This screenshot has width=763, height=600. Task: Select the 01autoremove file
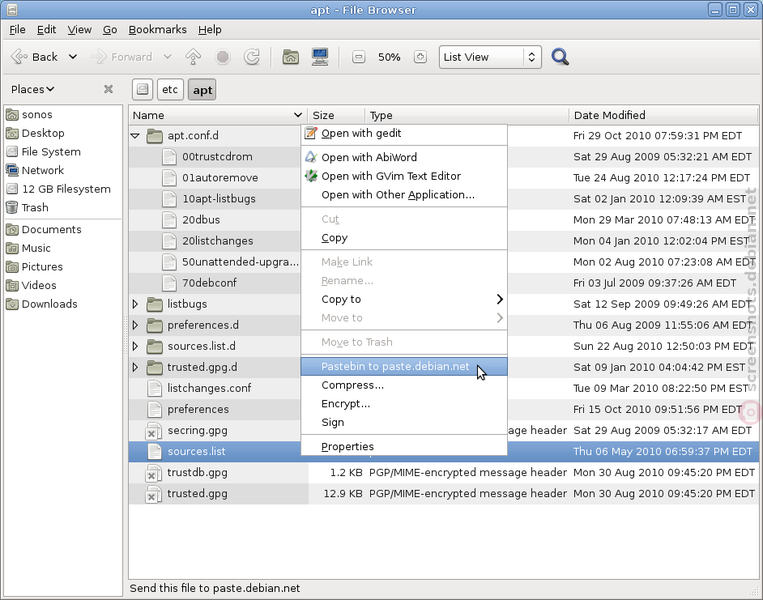click(x=220, y=178)
